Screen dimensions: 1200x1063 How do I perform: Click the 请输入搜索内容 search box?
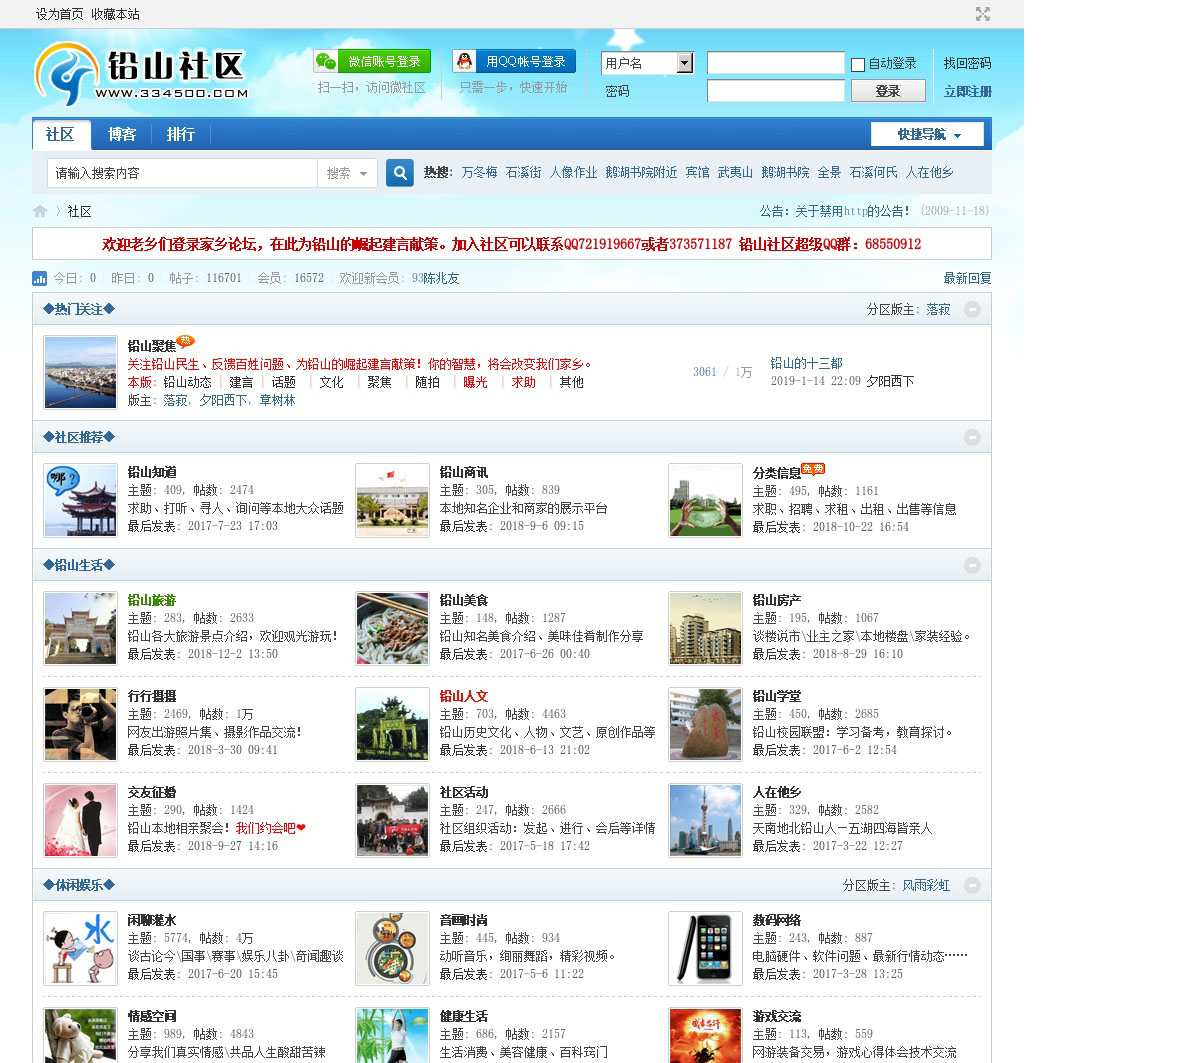[183, 173]
